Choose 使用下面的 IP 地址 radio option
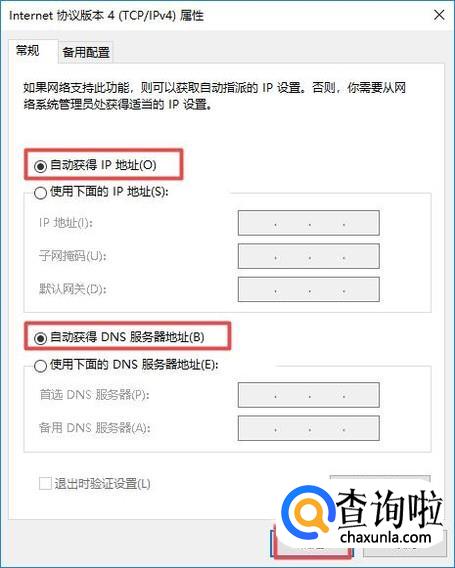This screenshot has width=455, height=568. tap(40, 192)
